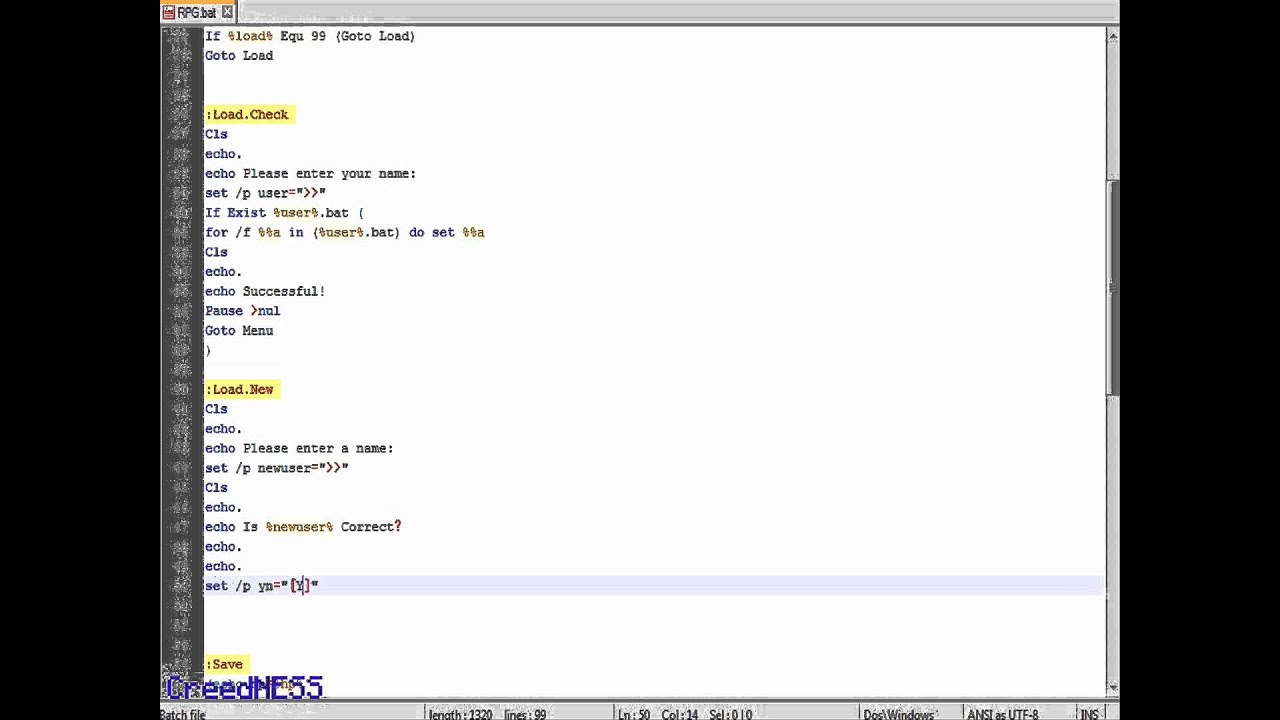Click 'length : 1320' in status bar
Viewport: 1280px width, 720px height.
(463, 714)
